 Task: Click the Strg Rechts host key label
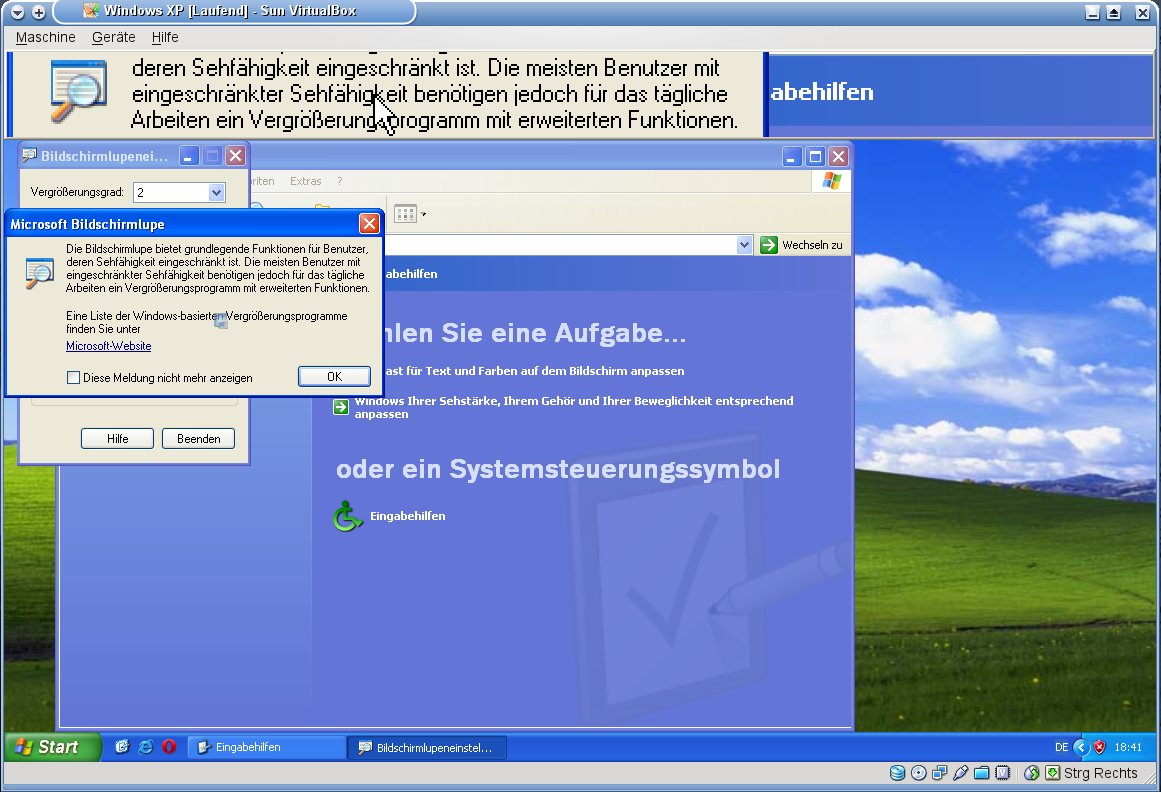point(1100,773)
